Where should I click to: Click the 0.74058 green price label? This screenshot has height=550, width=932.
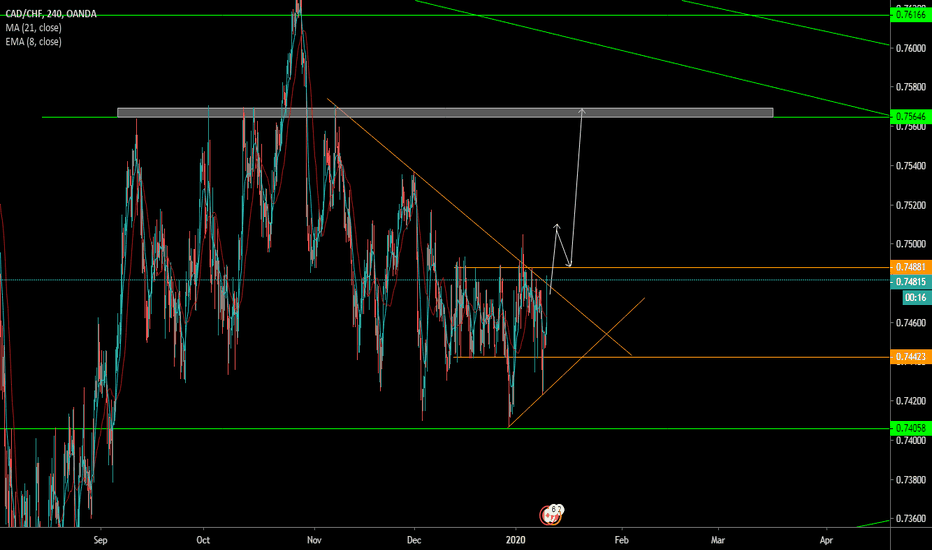909,428
